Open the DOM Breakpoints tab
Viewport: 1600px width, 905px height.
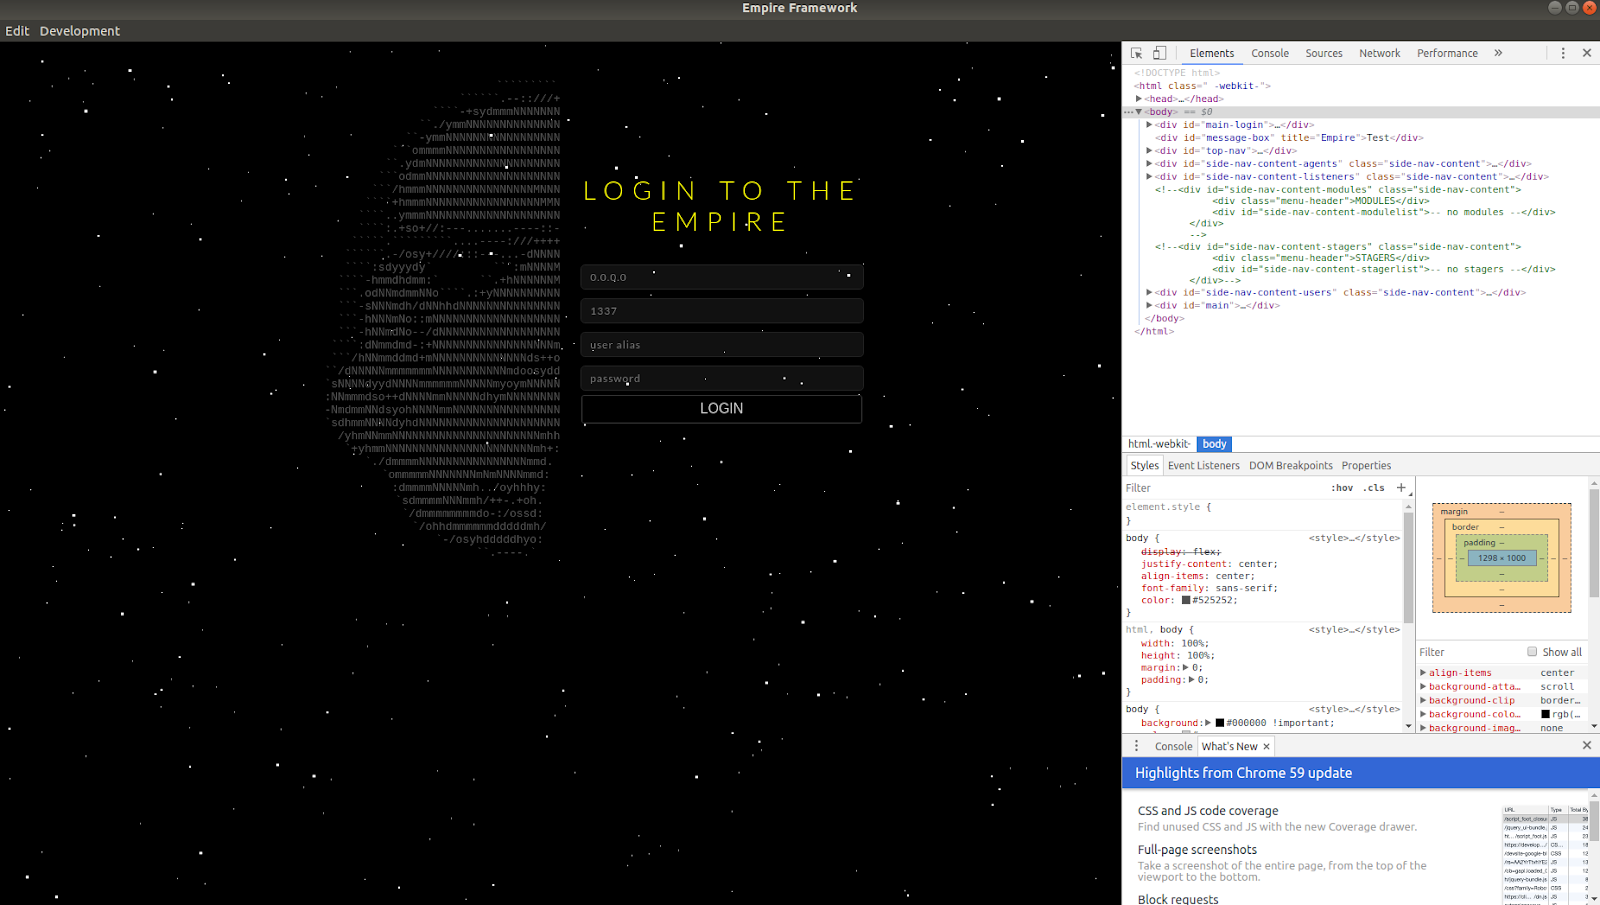pos(1291,466)
